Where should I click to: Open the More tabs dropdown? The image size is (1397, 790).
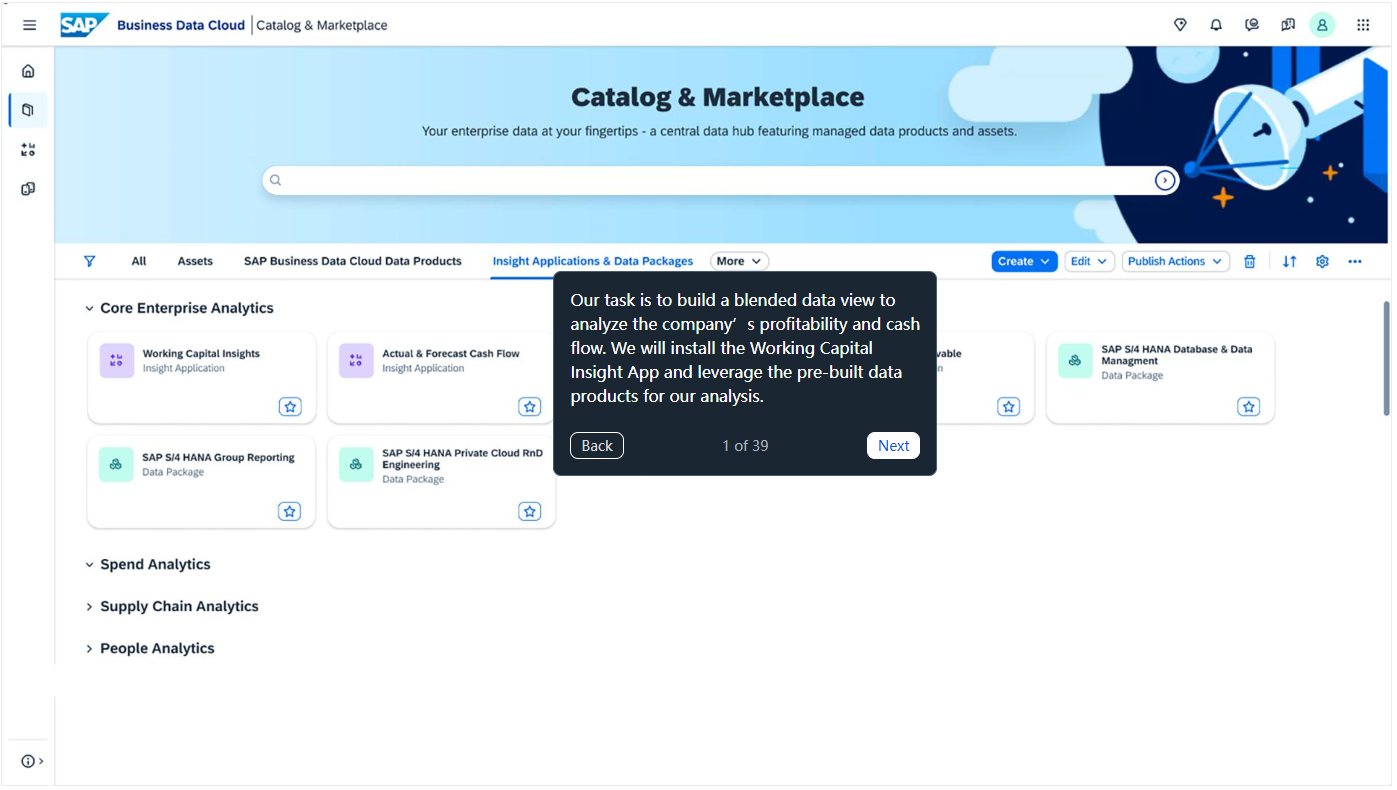[x=740, y=261]
